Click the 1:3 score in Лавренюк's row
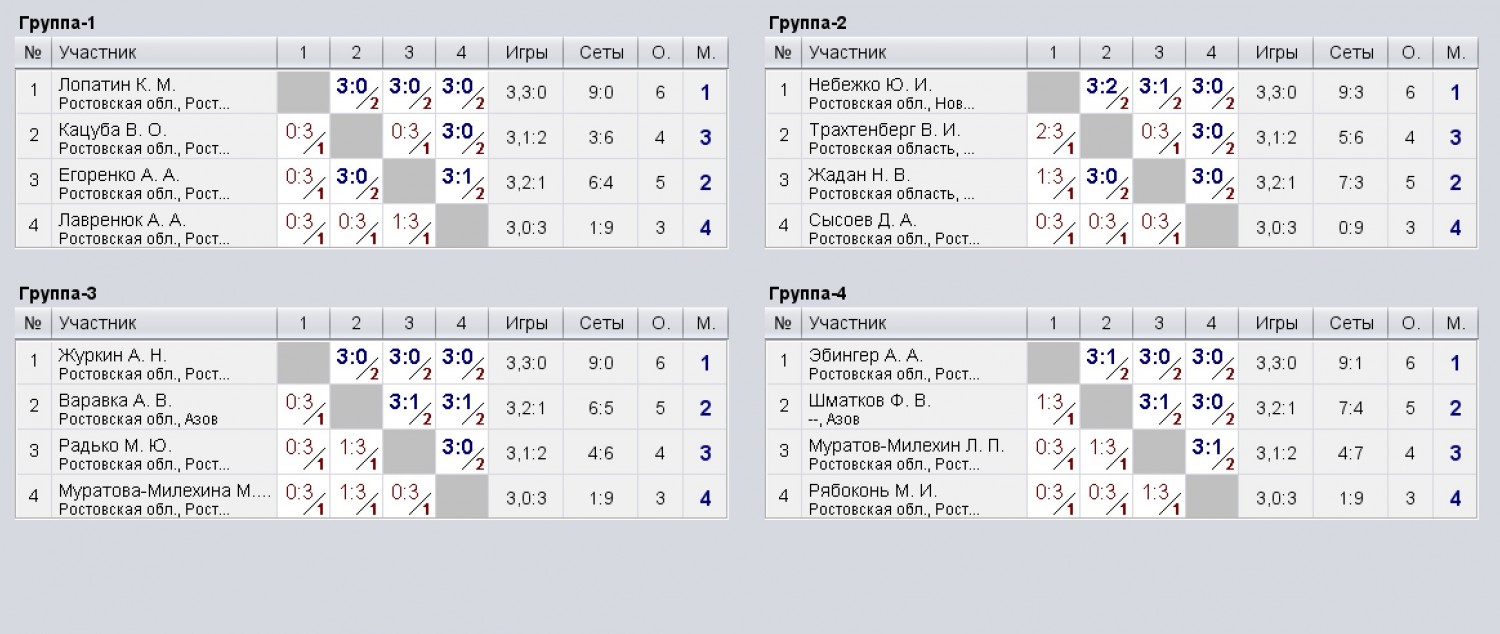The image size is (1500, 634). coord(409,227)
